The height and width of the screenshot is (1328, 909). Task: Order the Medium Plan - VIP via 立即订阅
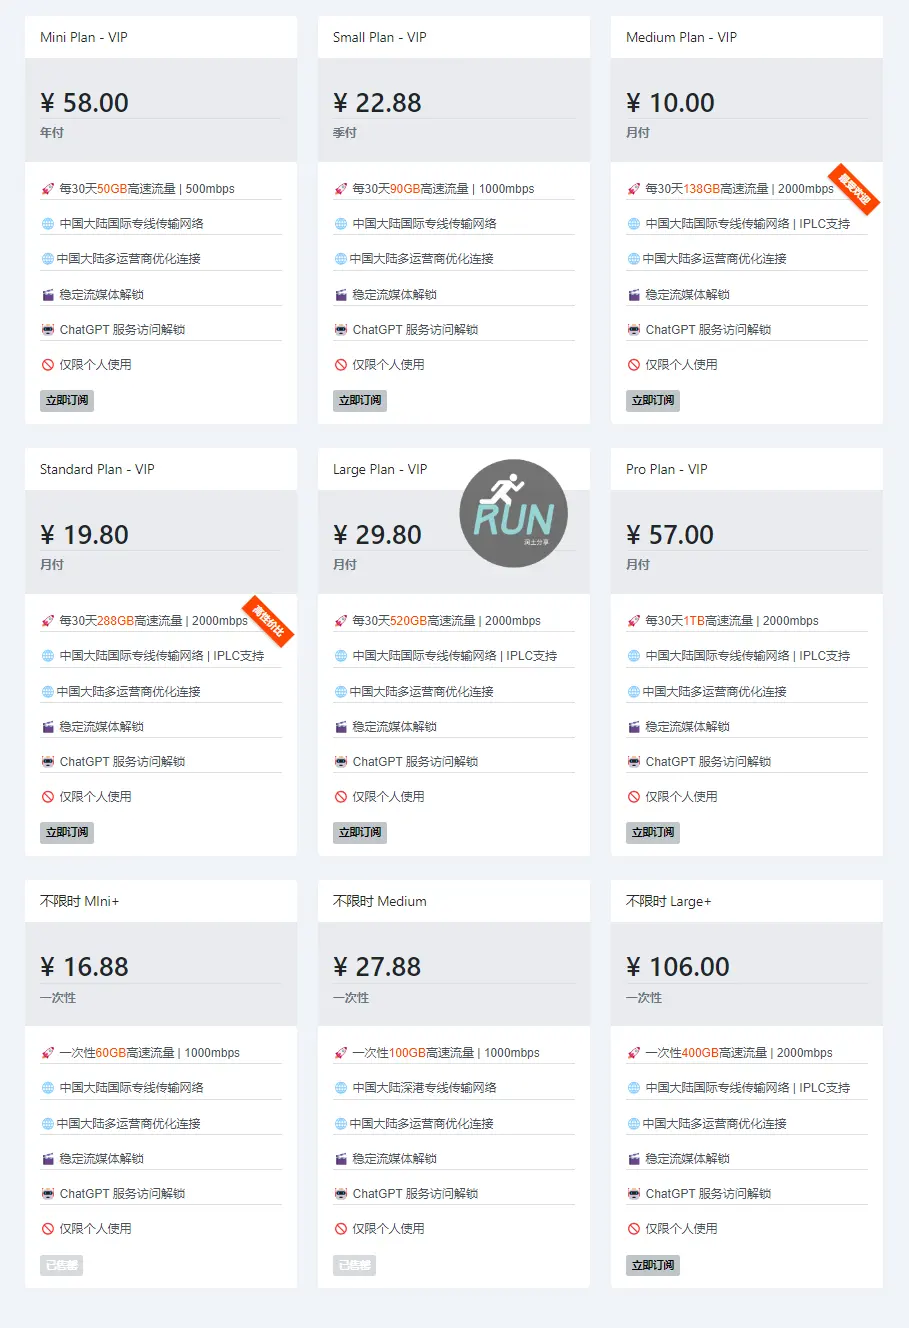[x=653, y=401]
